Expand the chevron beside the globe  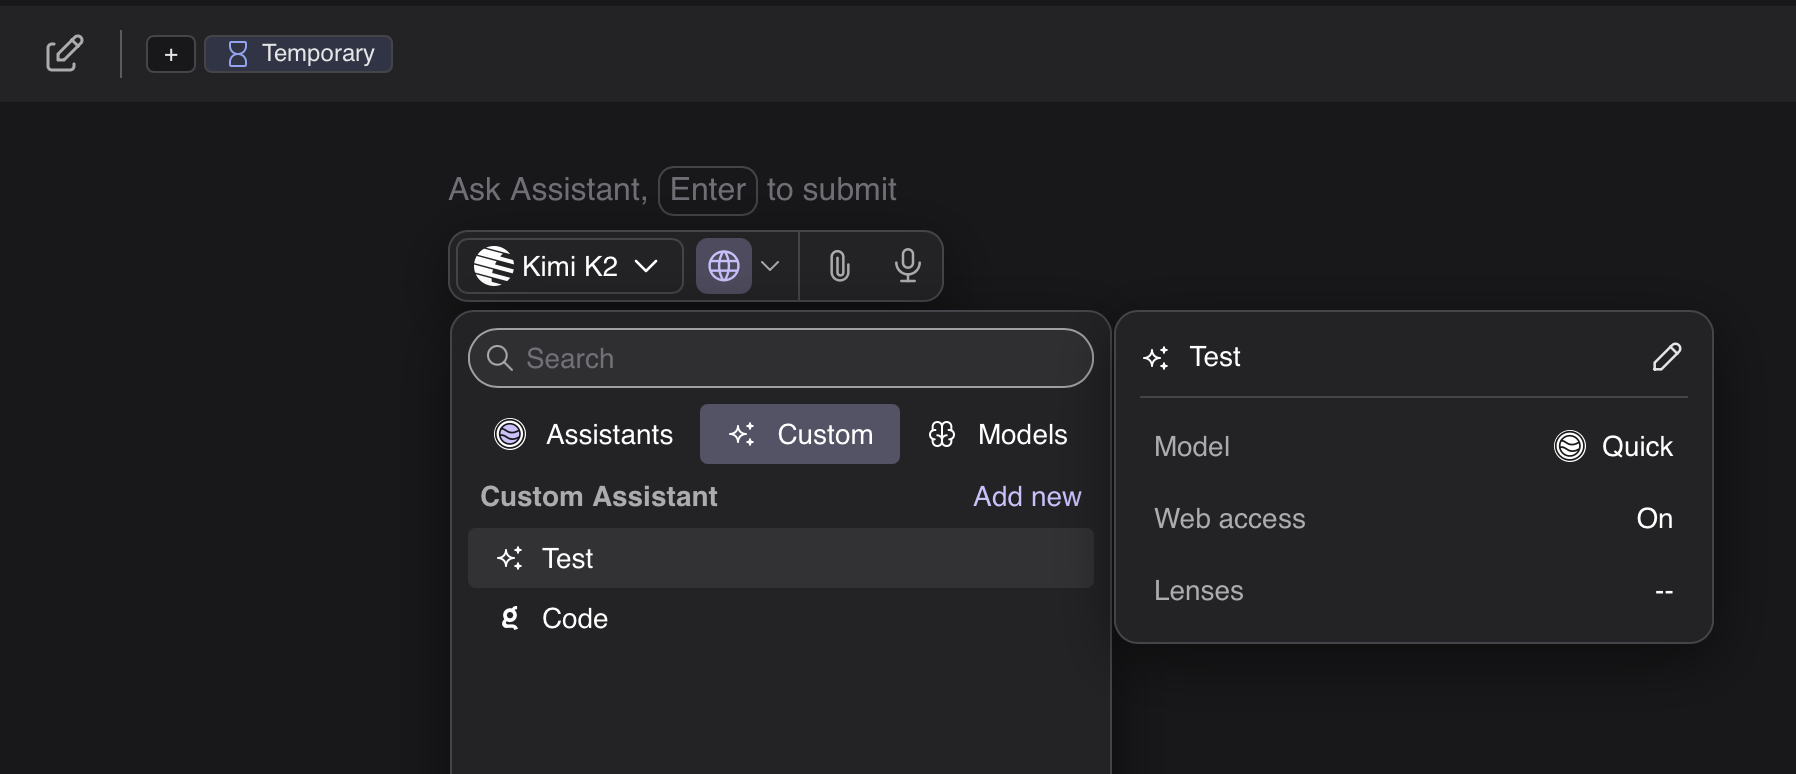click(770, 266)
